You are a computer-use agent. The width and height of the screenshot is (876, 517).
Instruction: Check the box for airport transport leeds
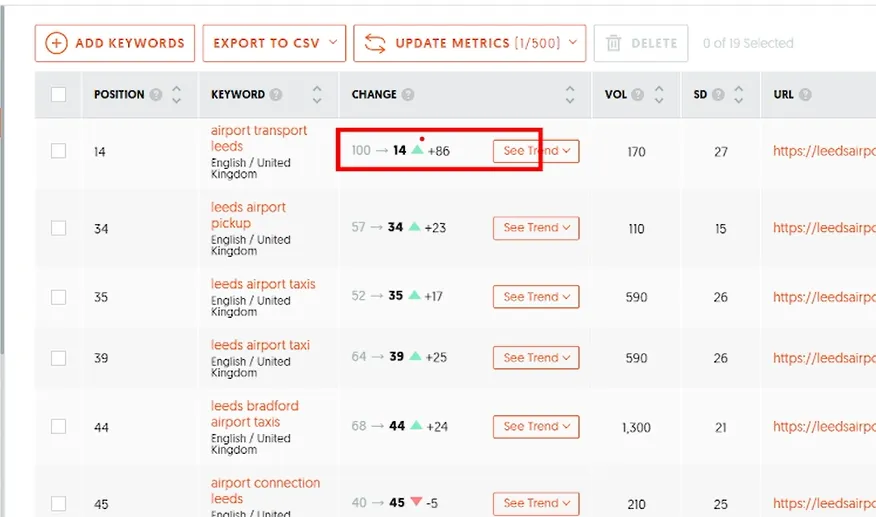pos(58,151)
